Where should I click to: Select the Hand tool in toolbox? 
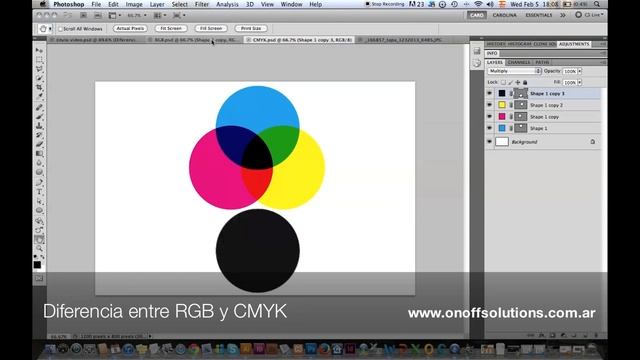pos(39,240)
